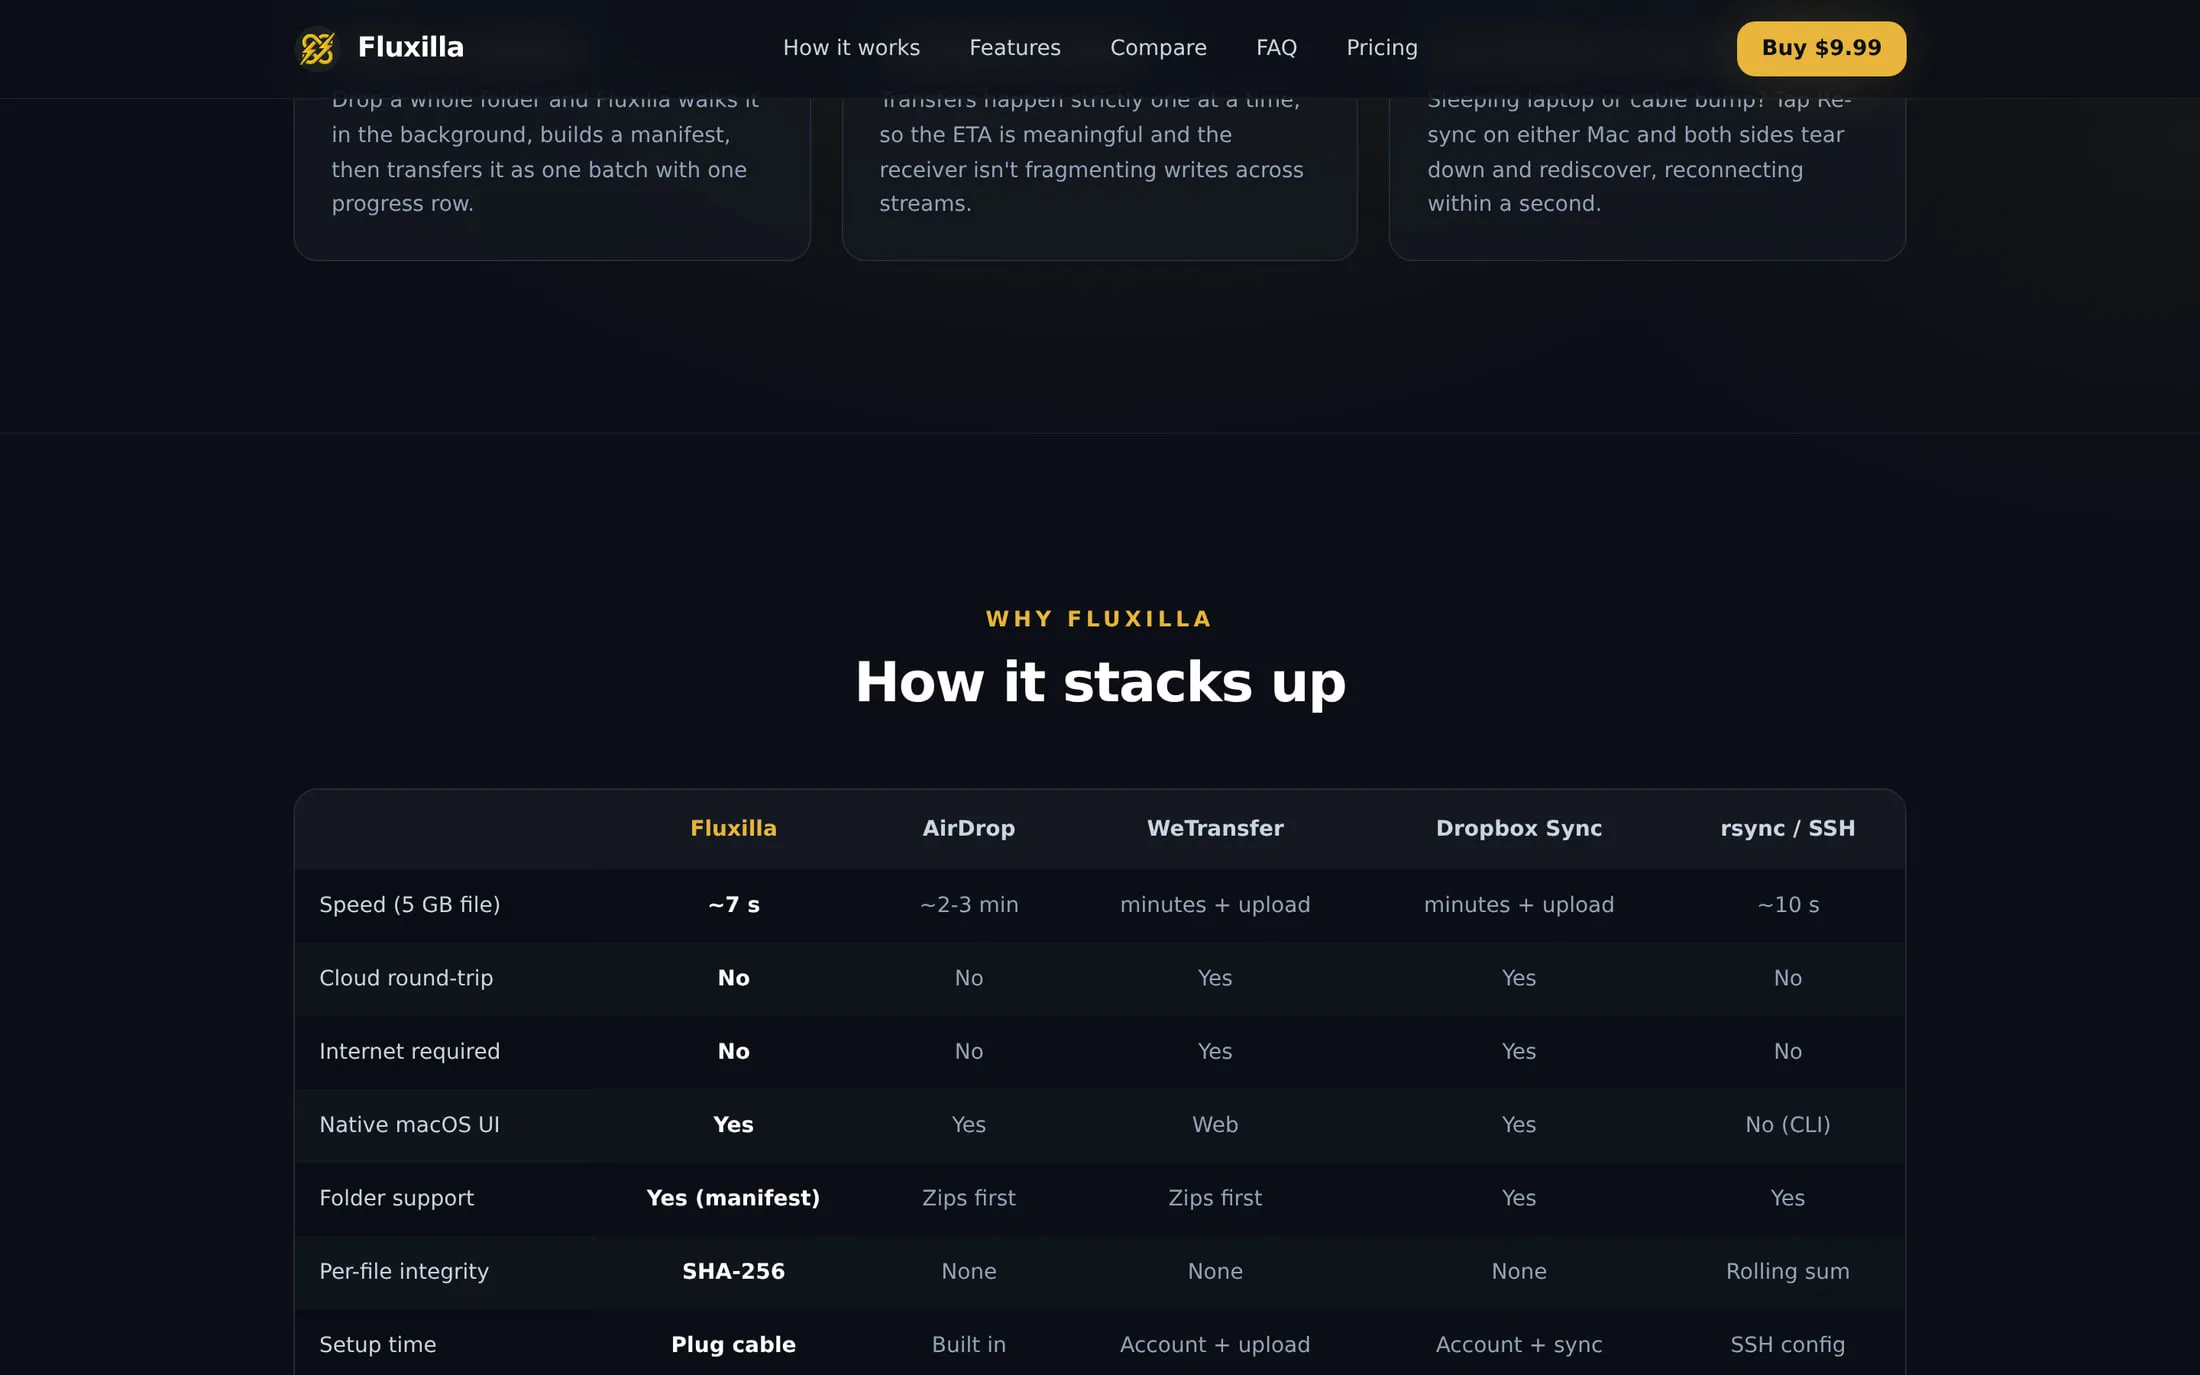Click the Fluxilla logo icon in navbar

(317, 48)
